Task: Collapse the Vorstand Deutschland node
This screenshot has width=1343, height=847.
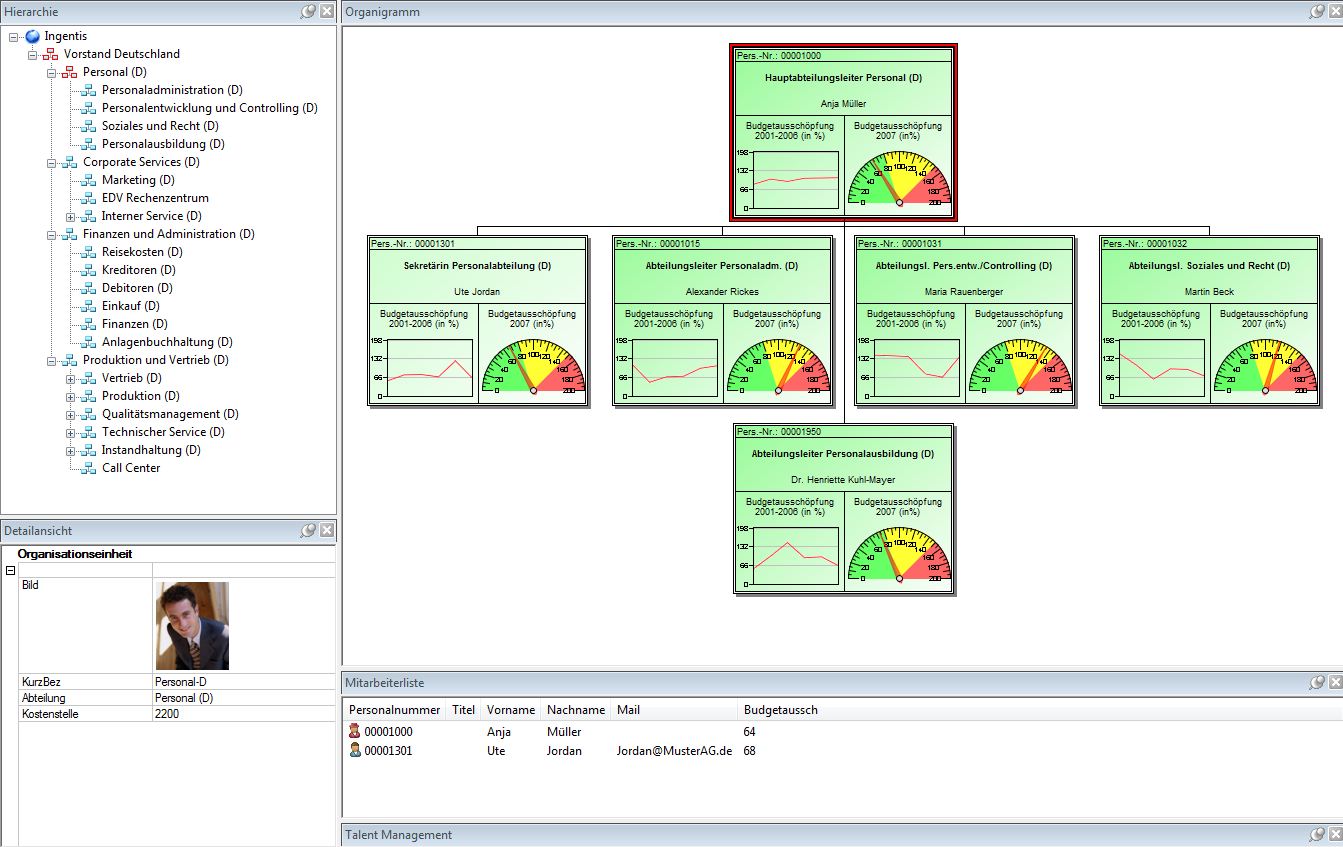Action: 33,54
